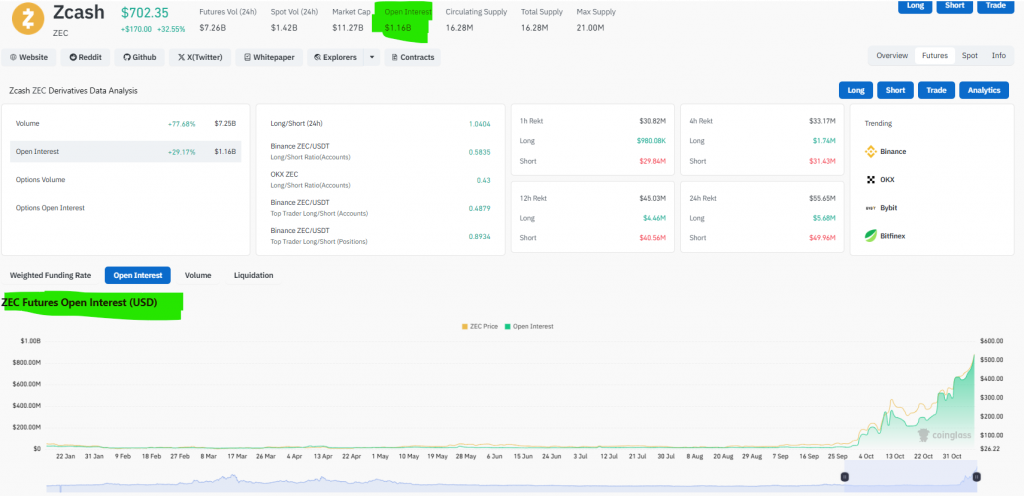Switch to the Spot tab
This screenshot has height=496, width=1024.
(x=969, y=56)
